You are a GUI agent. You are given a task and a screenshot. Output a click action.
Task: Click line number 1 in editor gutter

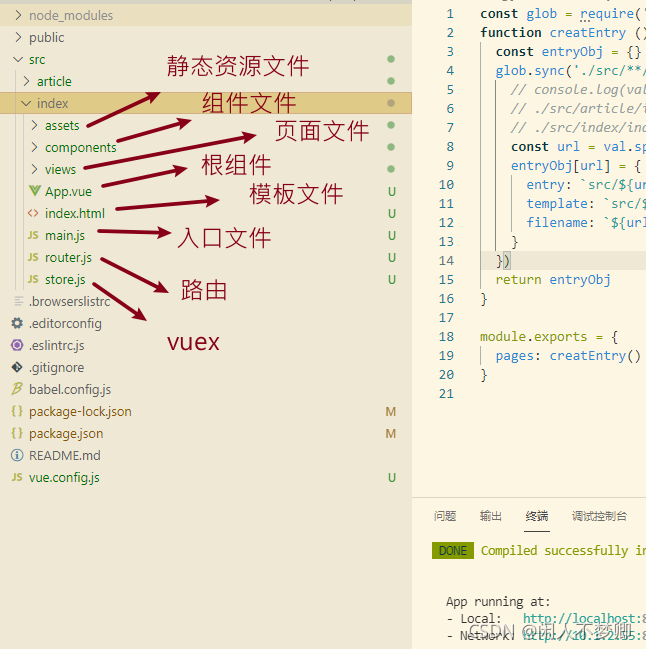[450, 14]
